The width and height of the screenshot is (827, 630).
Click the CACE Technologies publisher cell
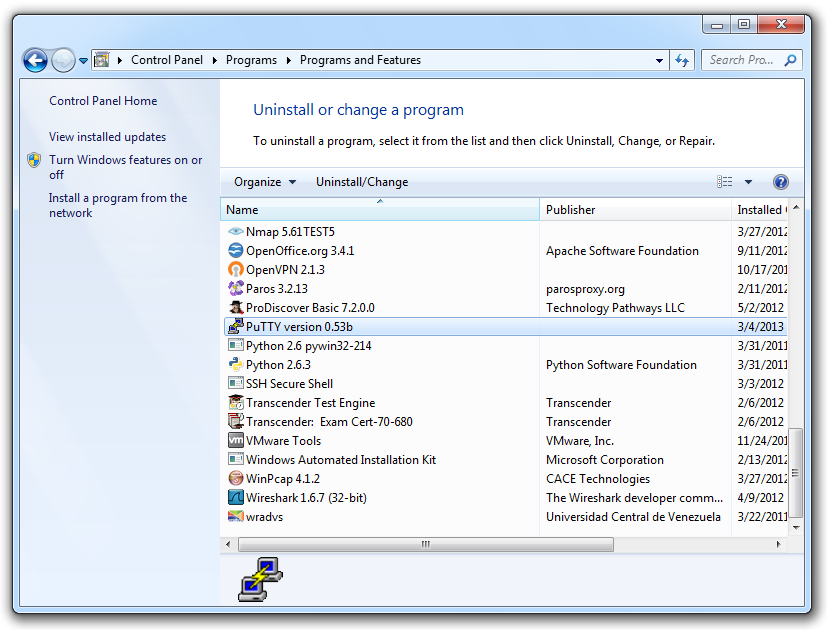click(x=598, y=479)
